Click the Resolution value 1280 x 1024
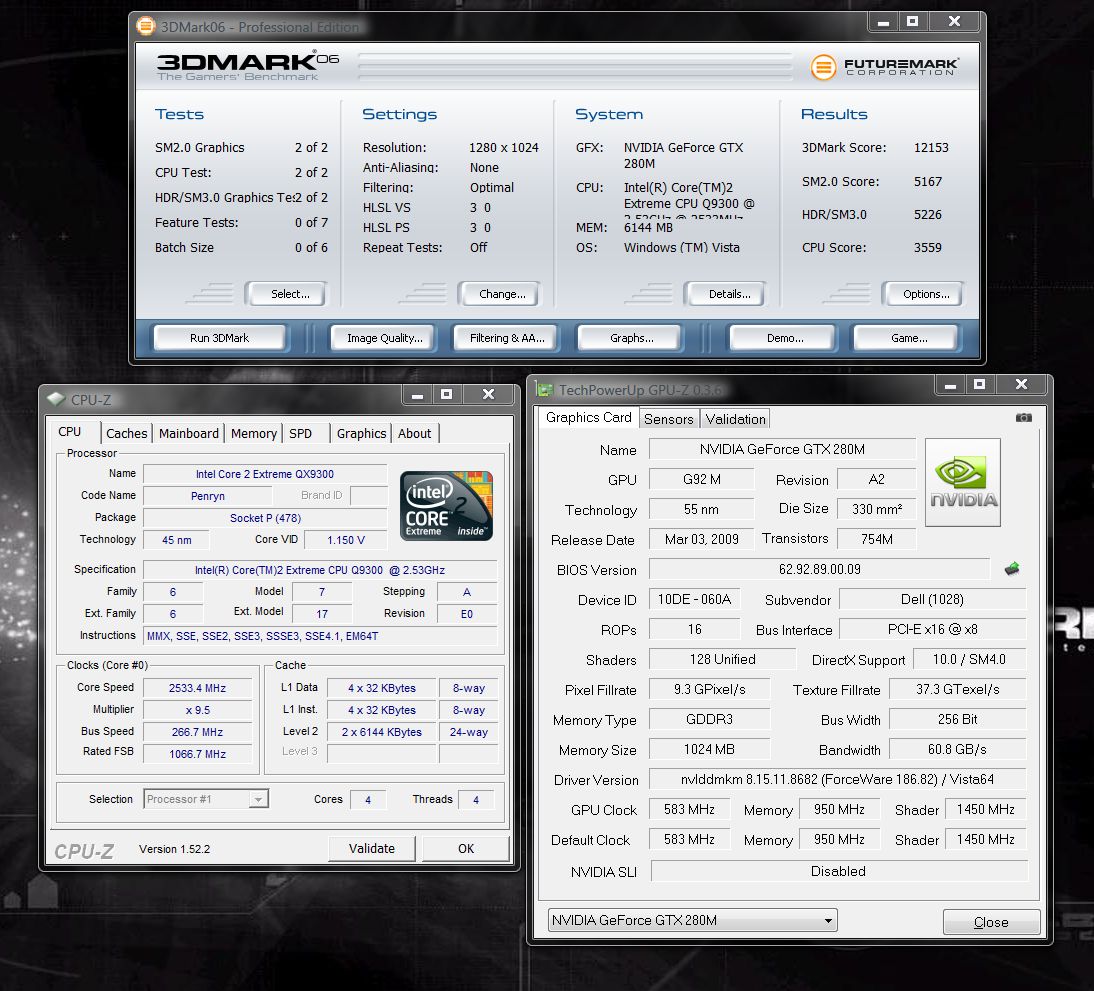The image size is (1094, 991). (504, 147)
